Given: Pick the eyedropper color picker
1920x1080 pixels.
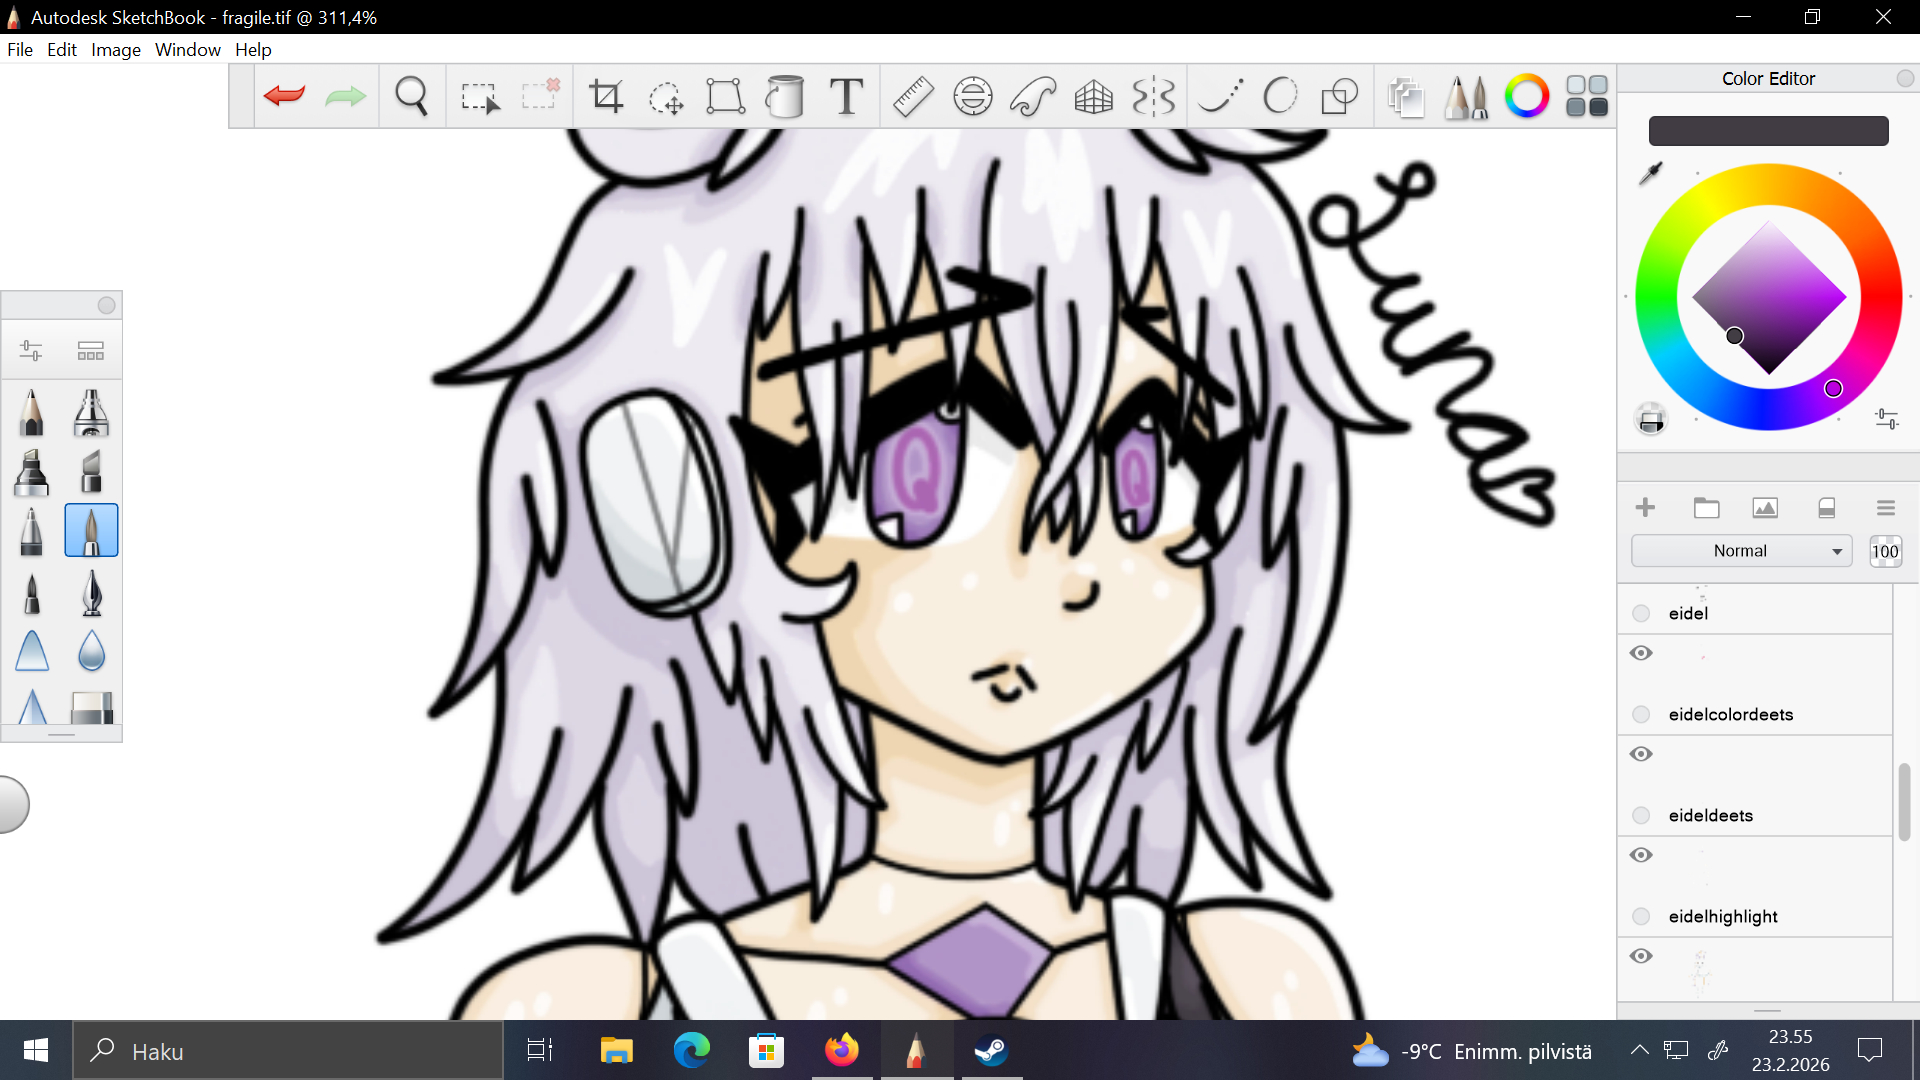Looking at the screenshot, I should tap(1651, 173).
